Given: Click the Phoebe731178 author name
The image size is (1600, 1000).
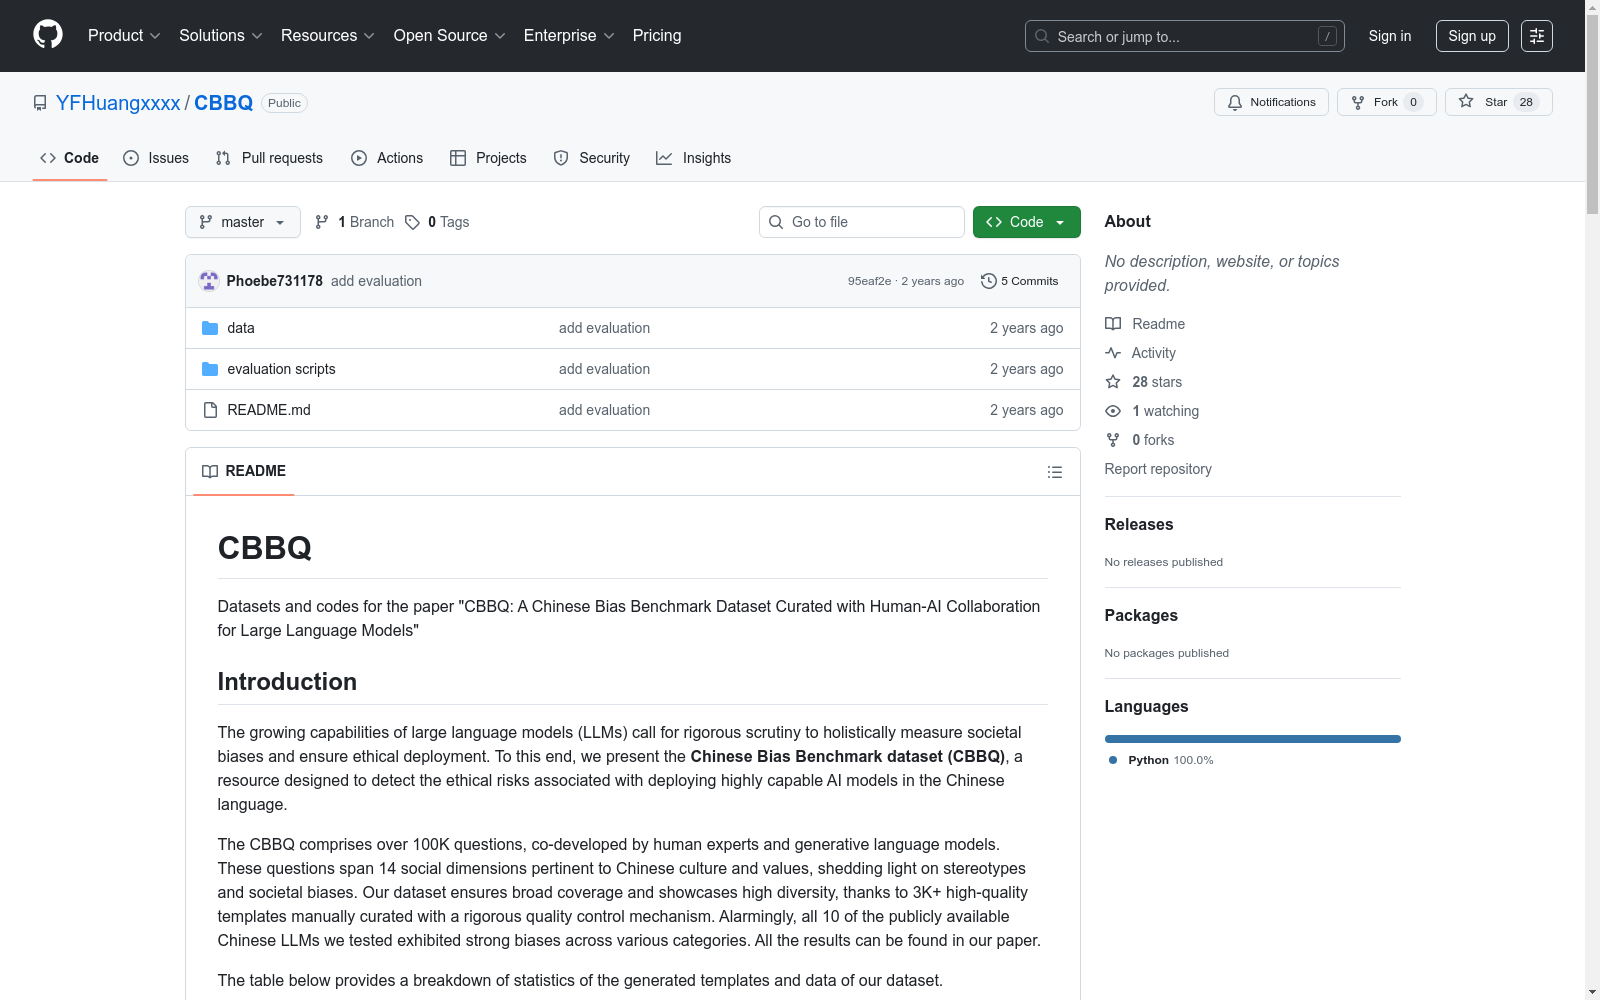Looking at the screenshot, I should [274, 281].
